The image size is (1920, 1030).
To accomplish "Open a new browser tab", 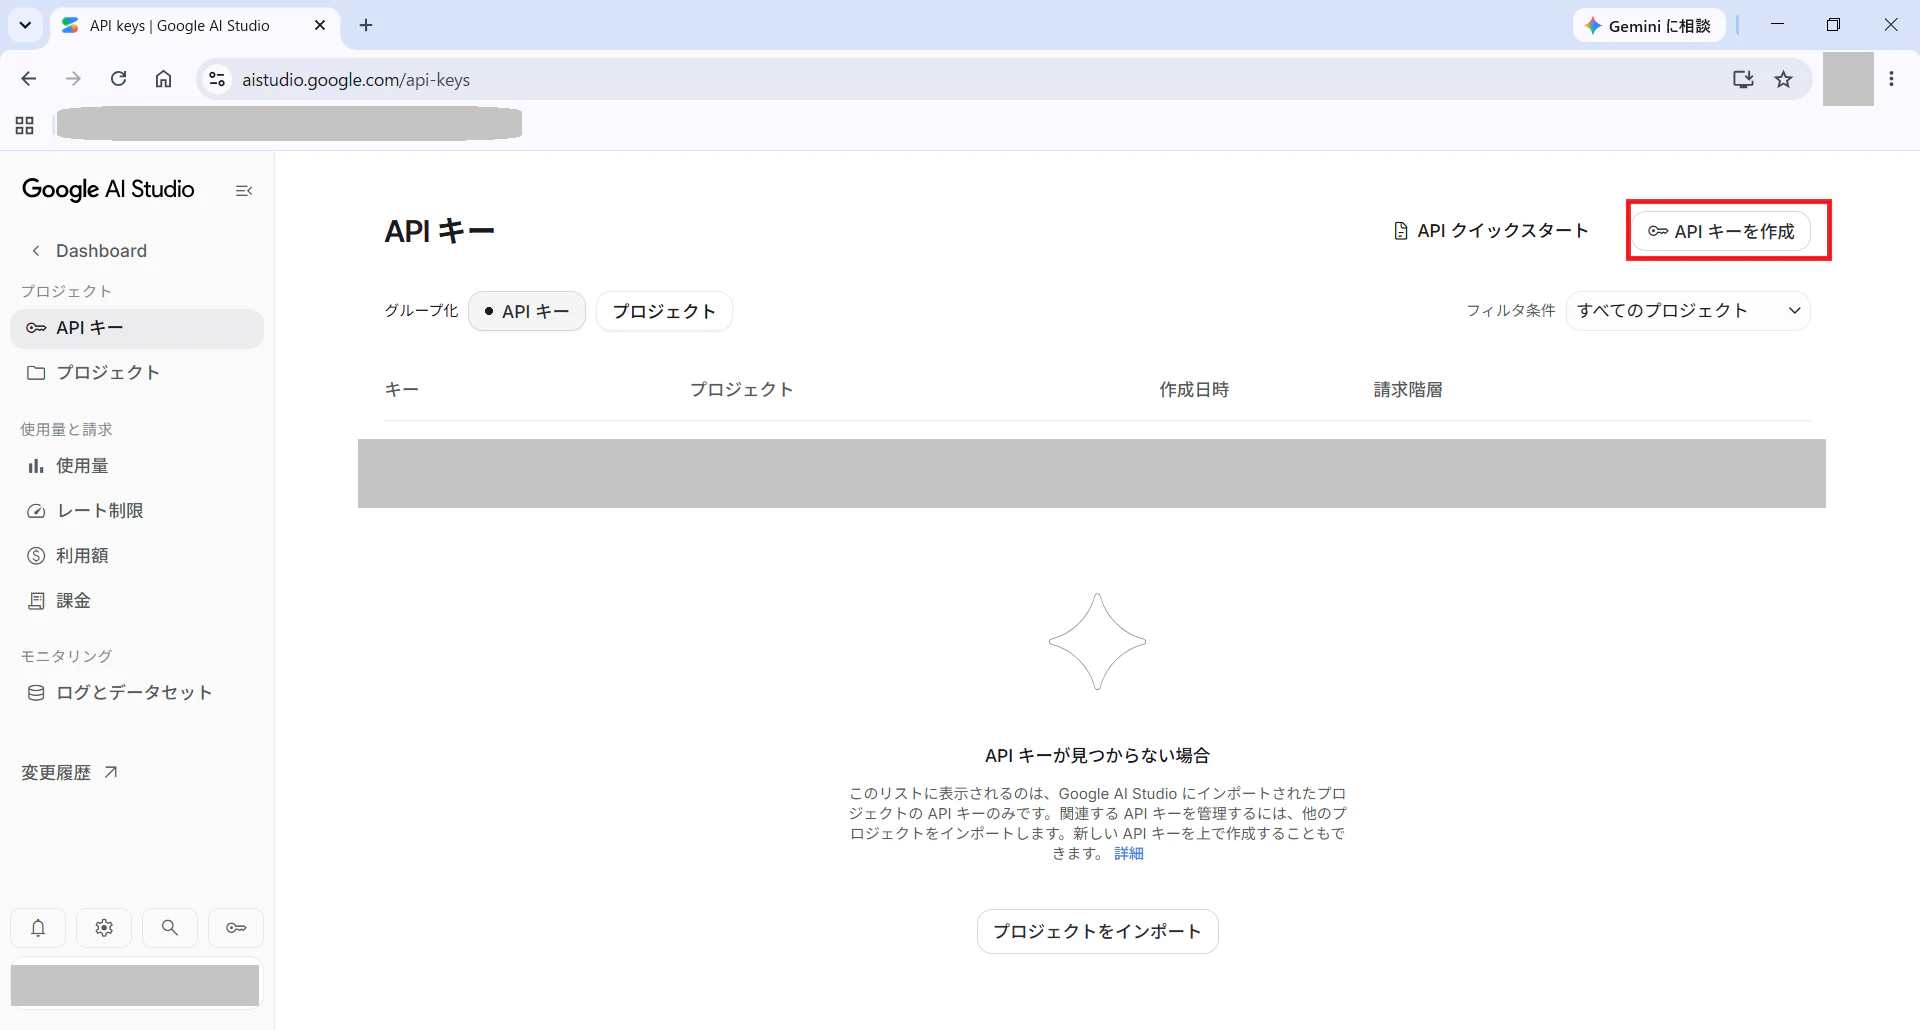I will pos(366,25).
